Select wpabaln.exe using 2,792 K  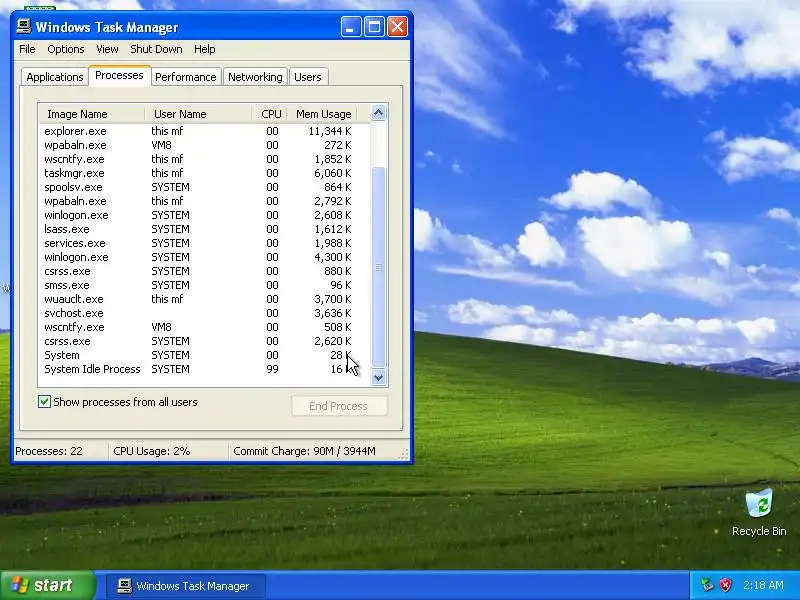[x=204, y=201]
